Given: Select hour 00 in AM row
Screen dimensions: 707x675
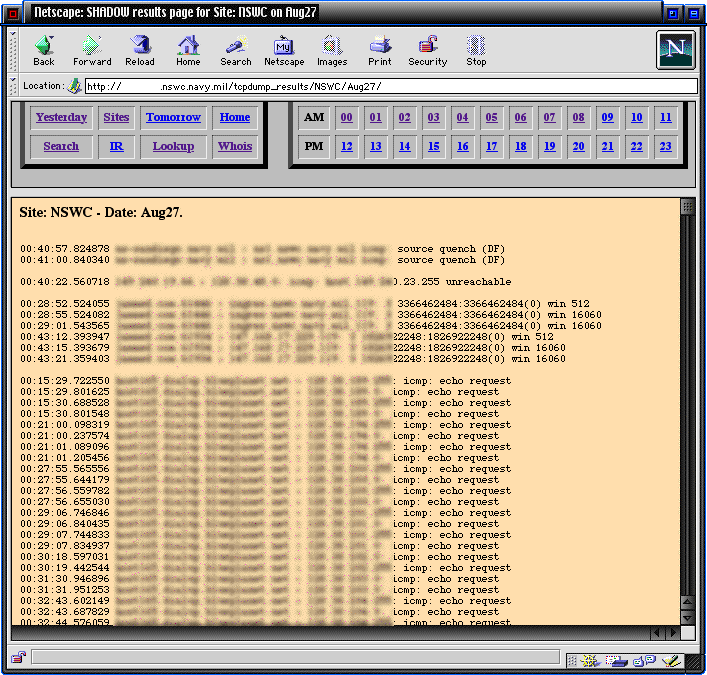Looking at the screenshot, I should (346, 117).
